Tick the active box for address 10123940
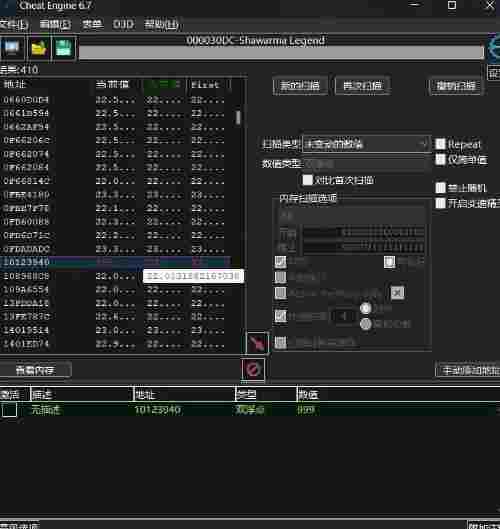The image size is (500, 529). click(x=9, y=410)
